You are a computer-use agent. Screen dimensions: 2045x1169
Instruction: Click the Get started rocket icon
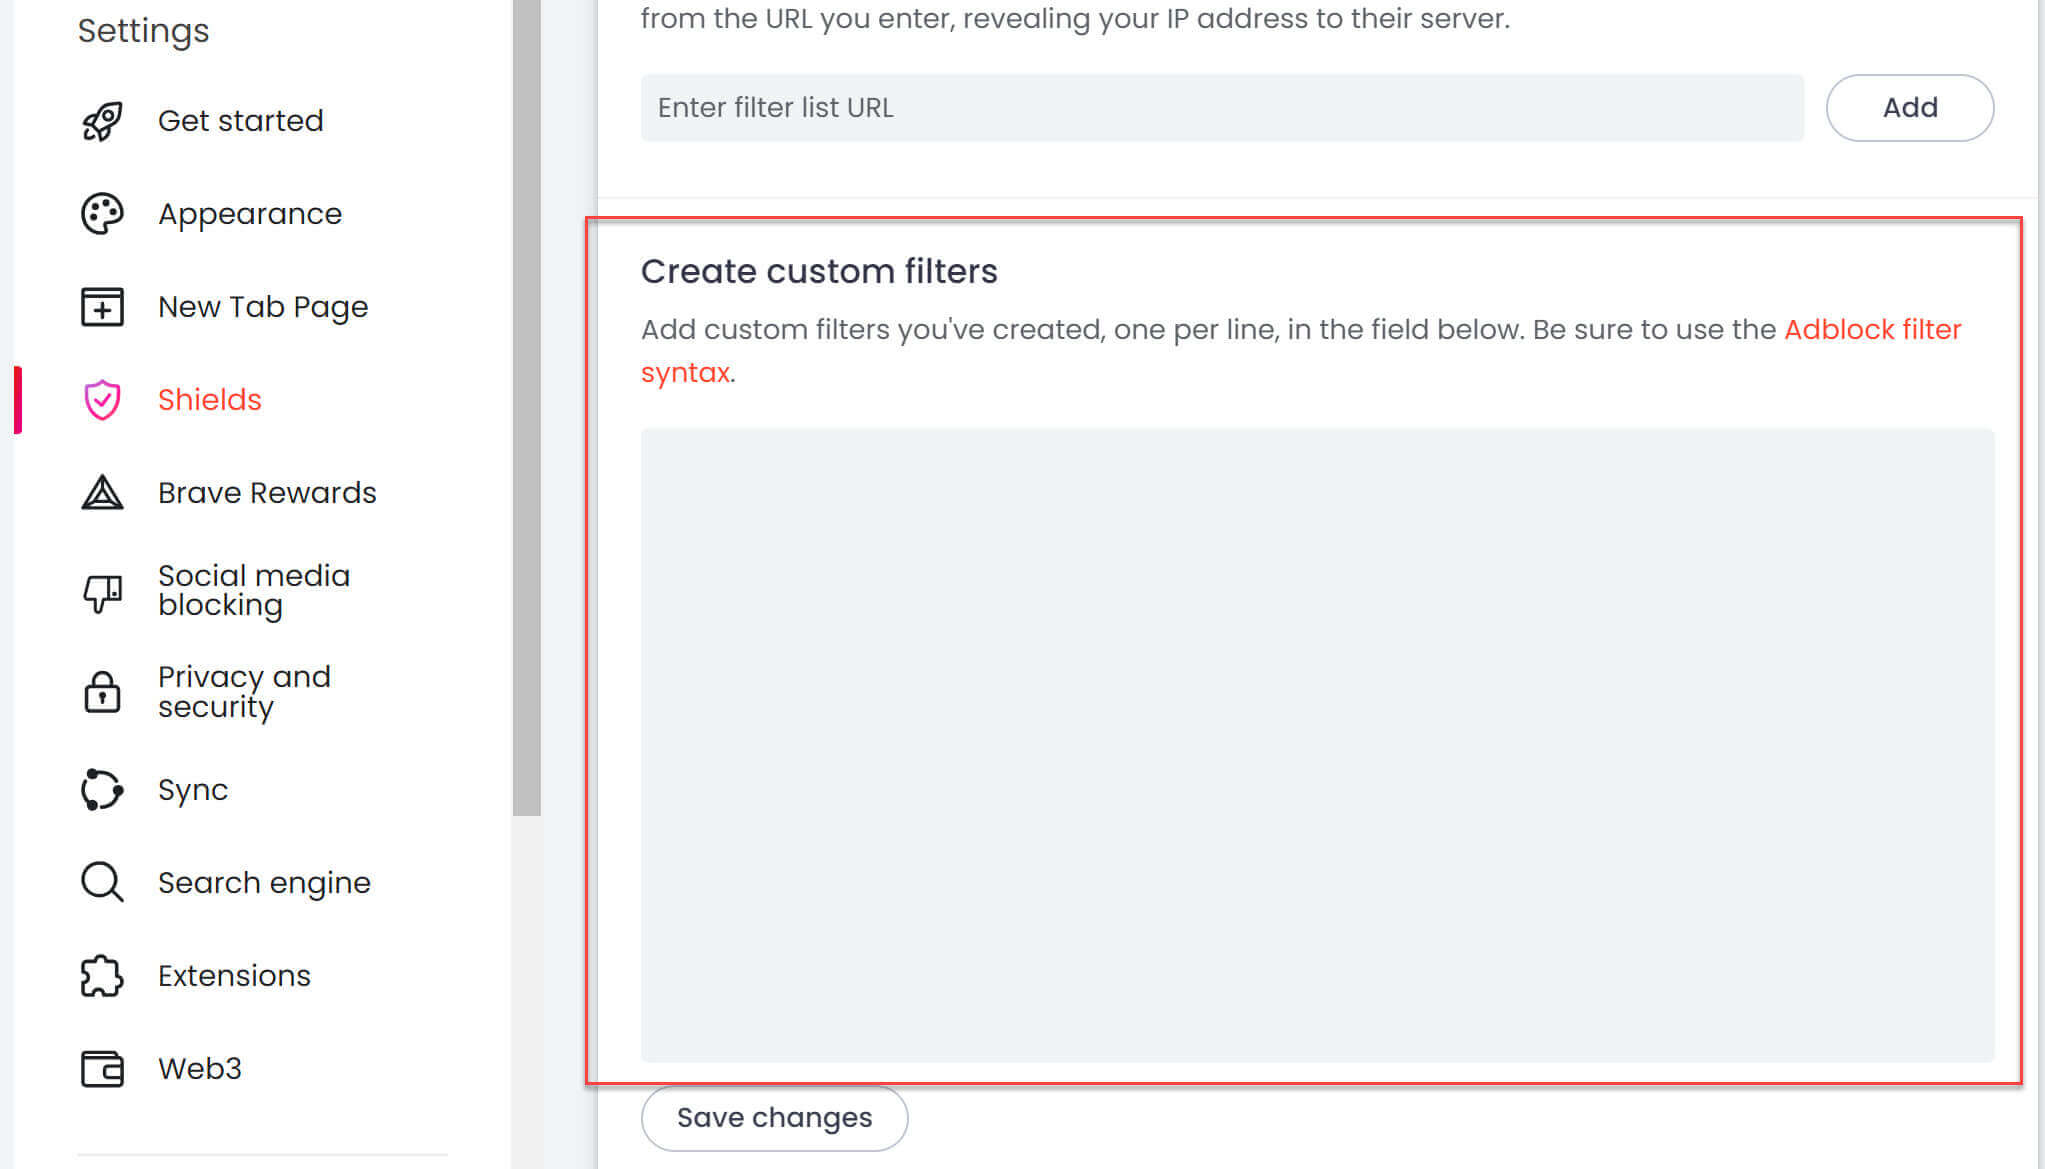[102, 121]
